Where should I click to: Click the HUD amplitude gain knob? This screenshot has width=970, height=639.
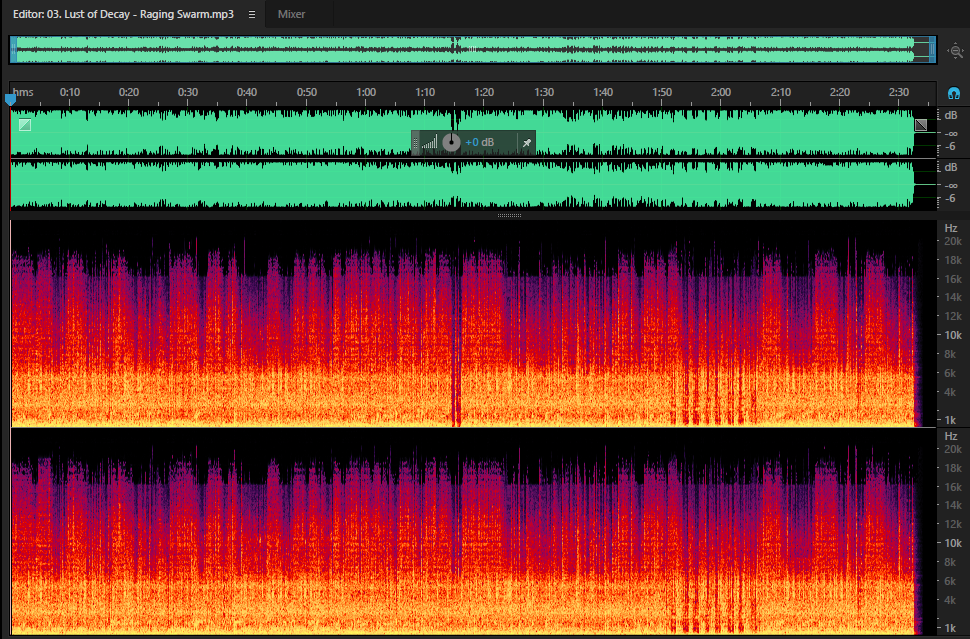point(452,142)
